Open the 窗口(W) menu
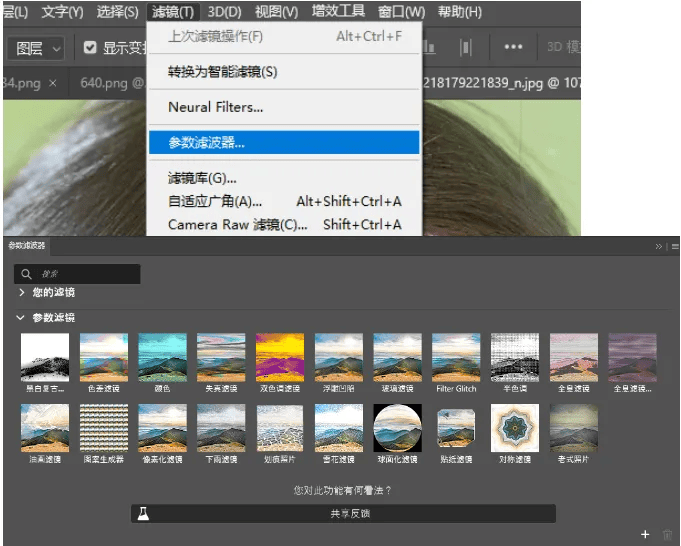 click(401, 12)
